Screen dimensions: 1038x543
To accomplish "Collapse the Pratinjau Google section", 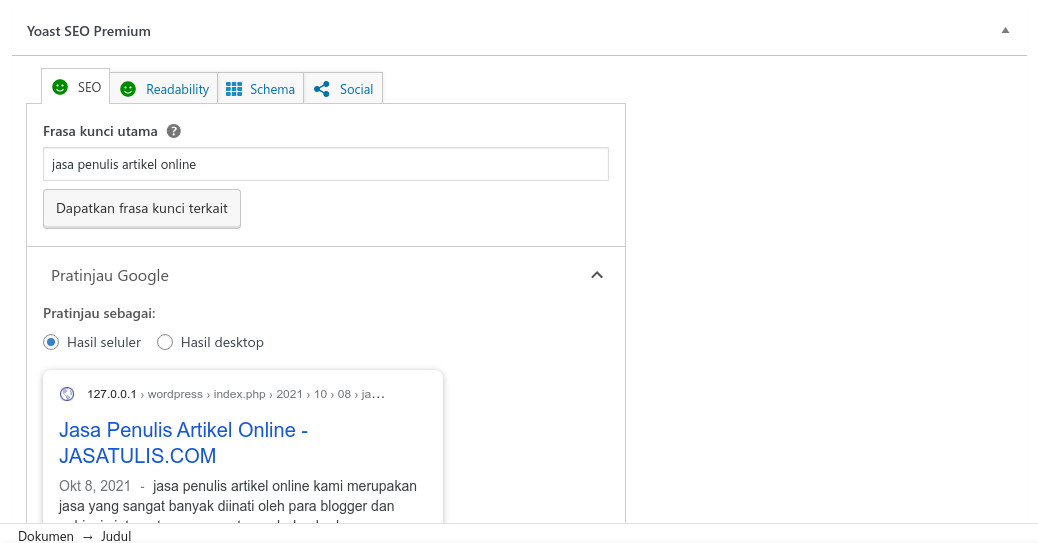I will [596, 275].
